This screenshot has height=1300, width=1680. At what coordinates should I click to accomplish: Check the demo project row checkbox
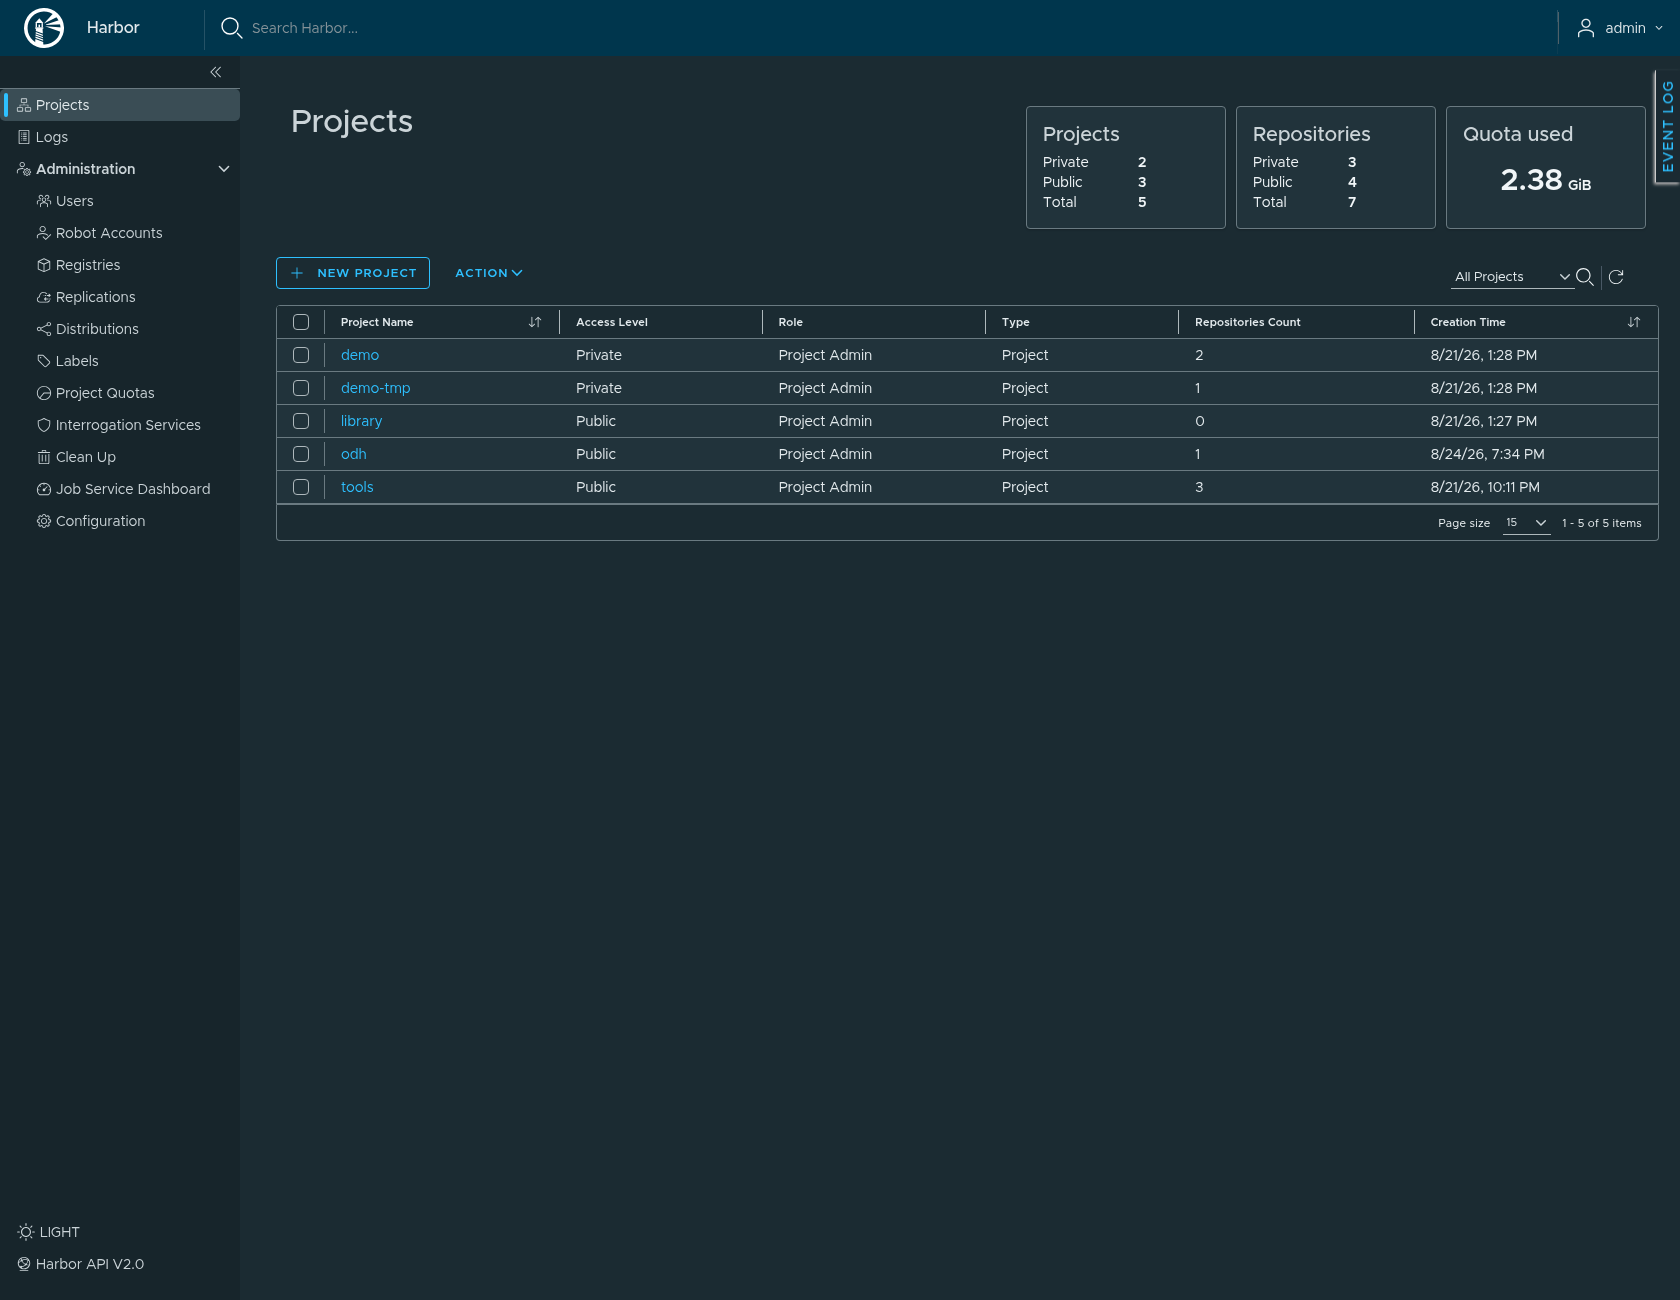coord(301,355)
